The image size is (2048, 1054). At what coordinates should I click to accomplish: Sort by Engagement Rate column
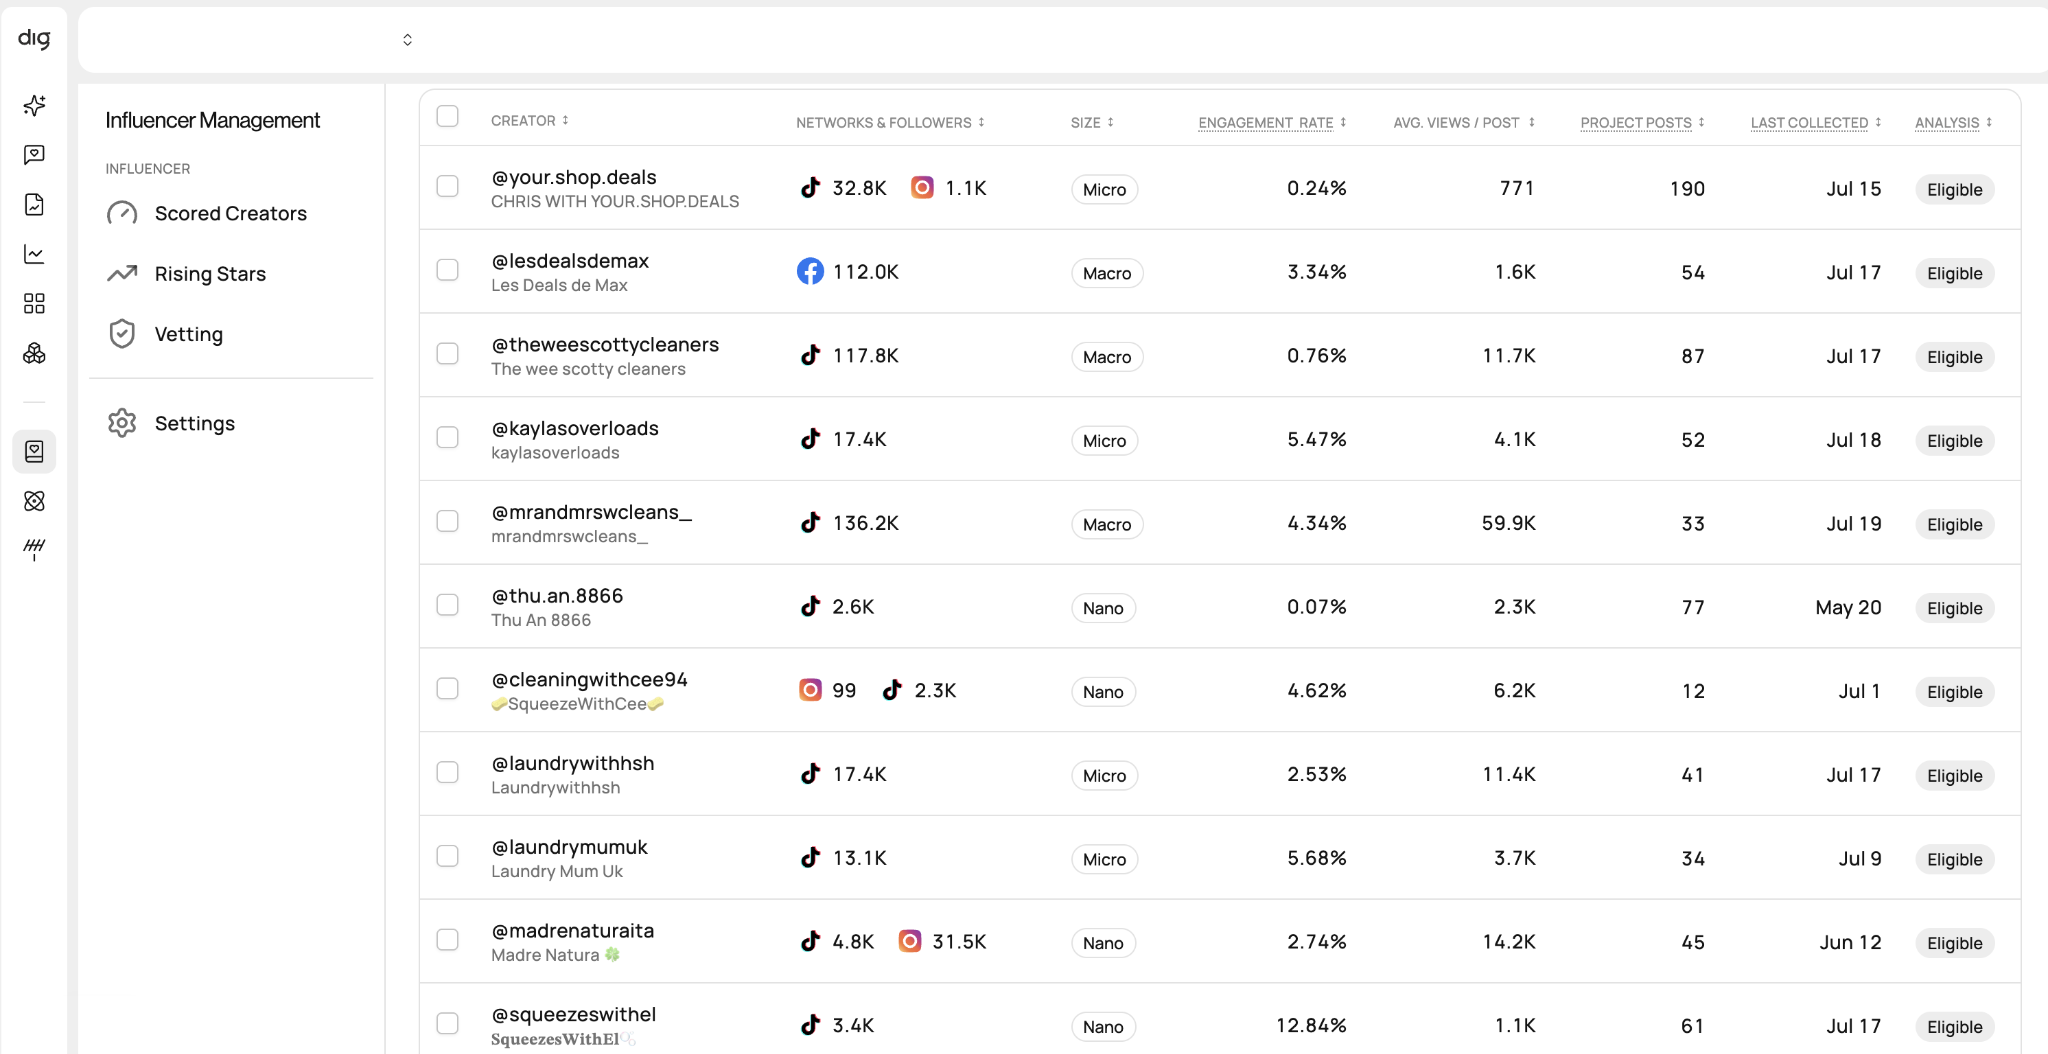[x=1272, y=122]
